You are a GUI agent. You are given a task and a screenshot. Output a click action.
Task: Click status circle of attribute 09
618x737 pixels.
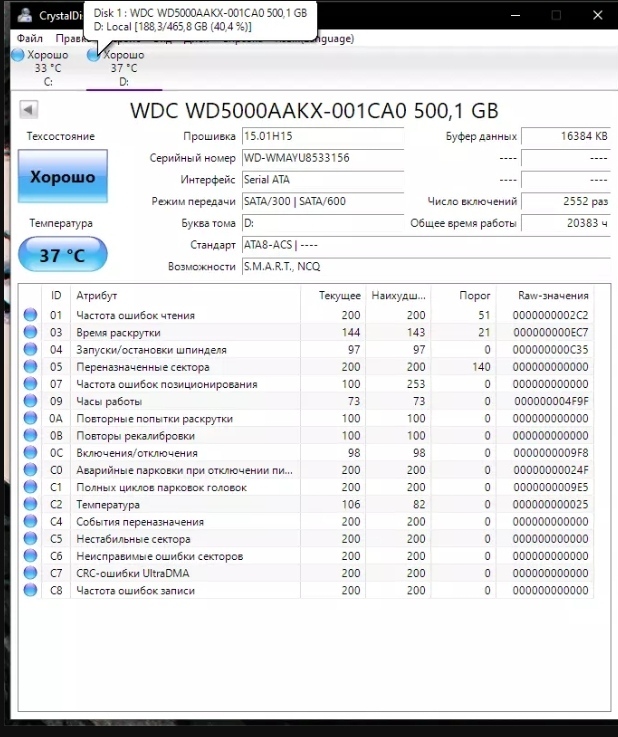[31, 400]
